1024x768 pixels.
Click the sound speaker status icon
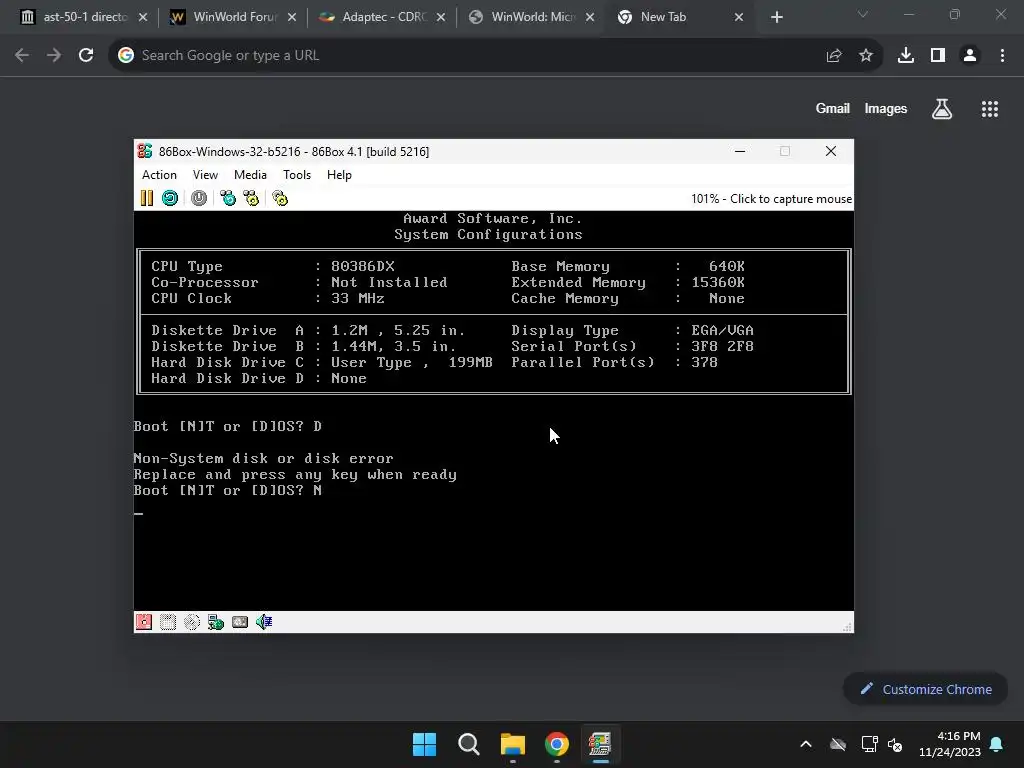pos(264,622)
